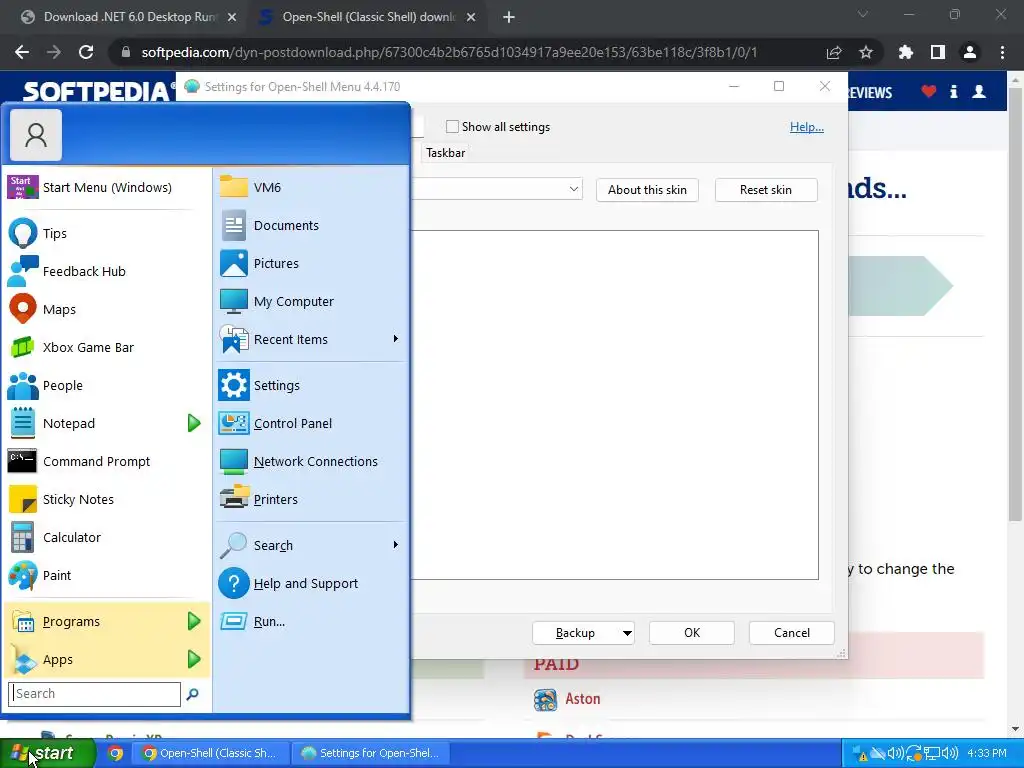Cancel the Open-Shell settings dialog

pos(792,633)
